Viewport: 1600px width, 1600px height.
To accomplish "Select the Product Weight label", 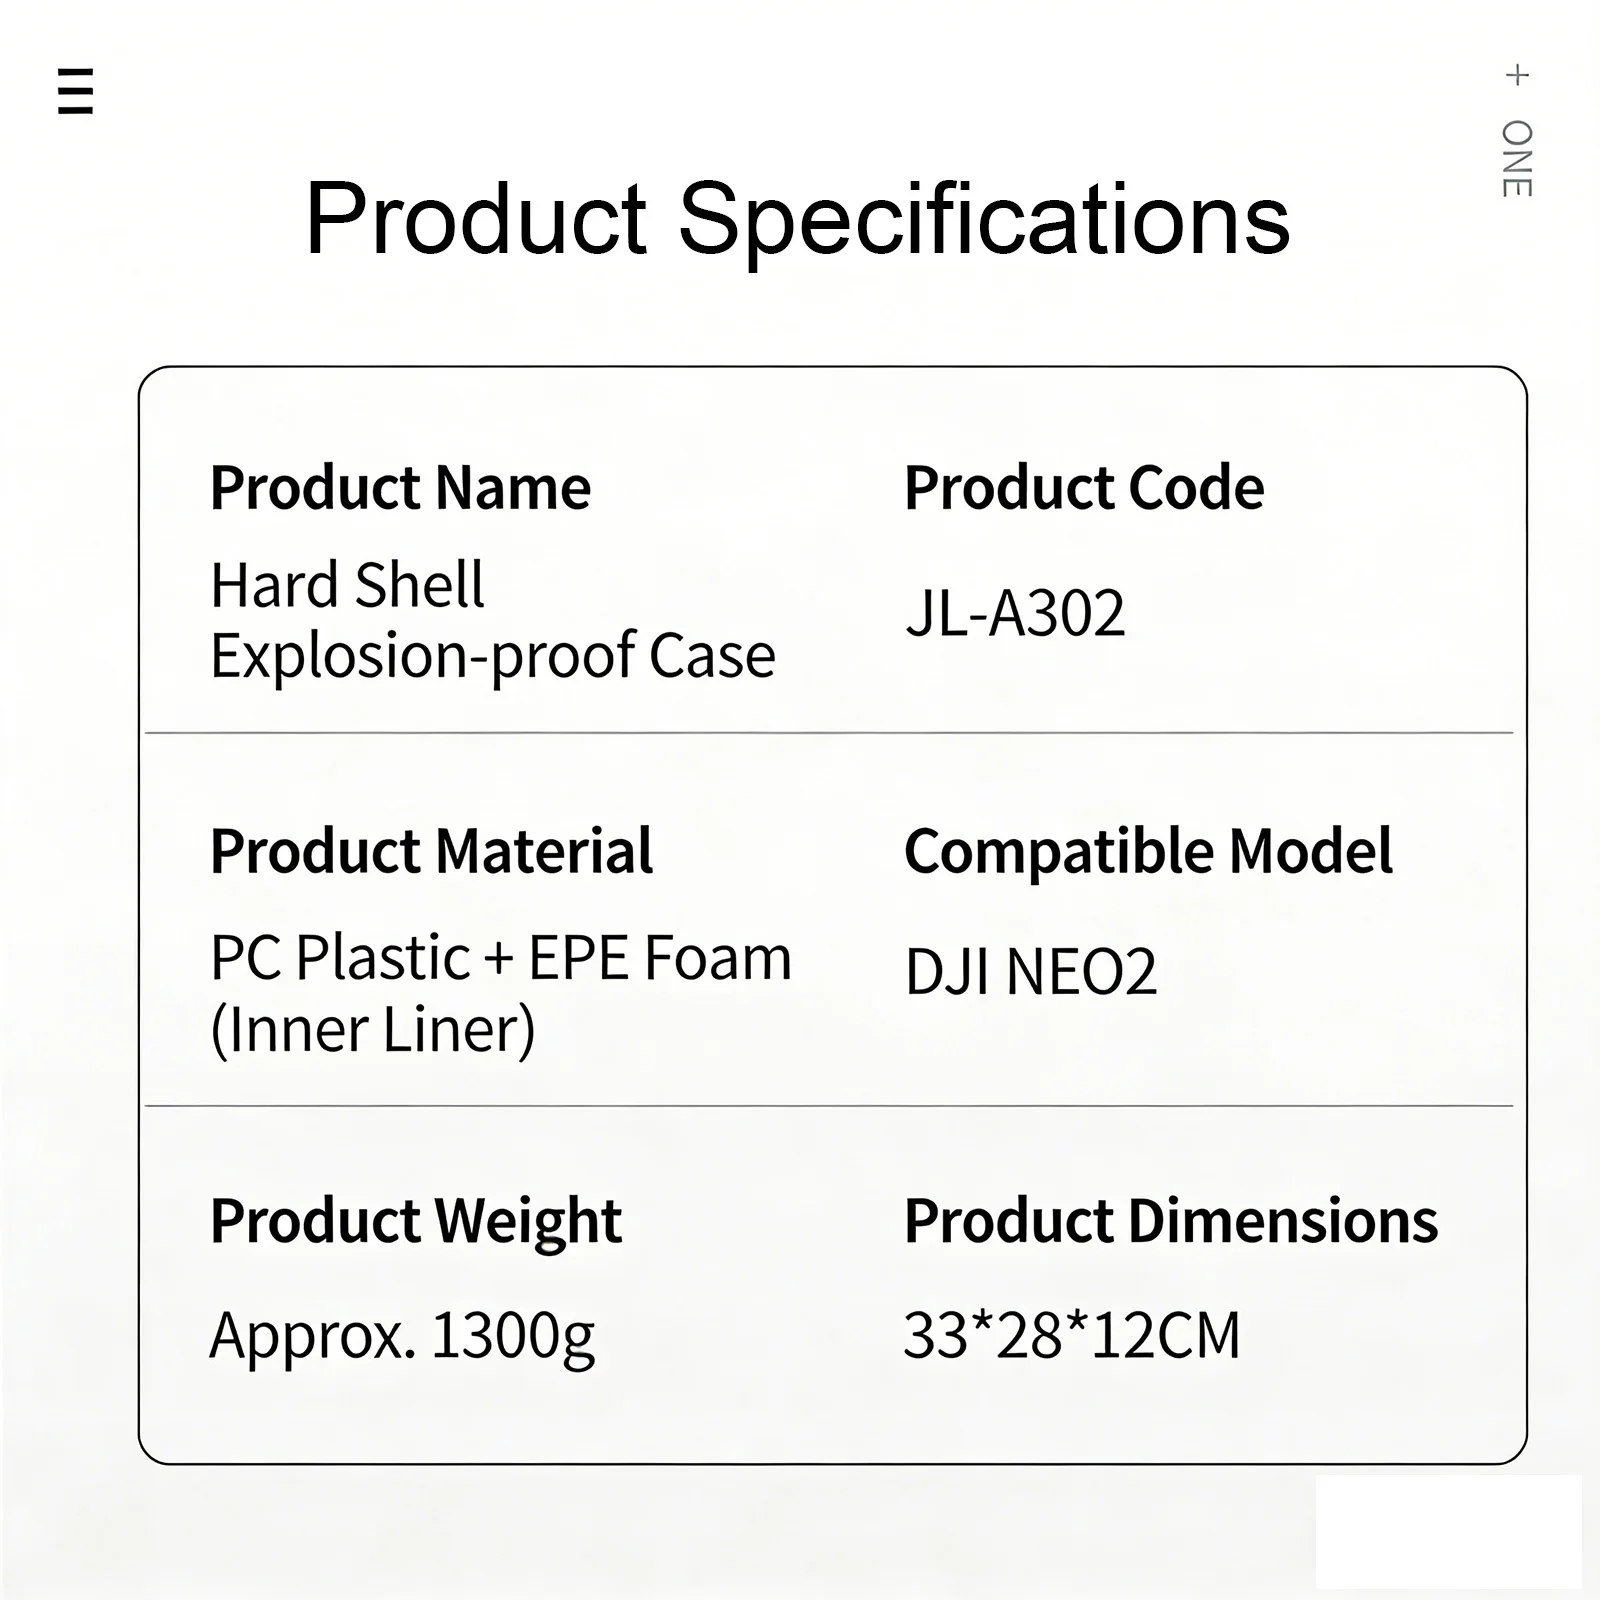I will click(416, 1221).
